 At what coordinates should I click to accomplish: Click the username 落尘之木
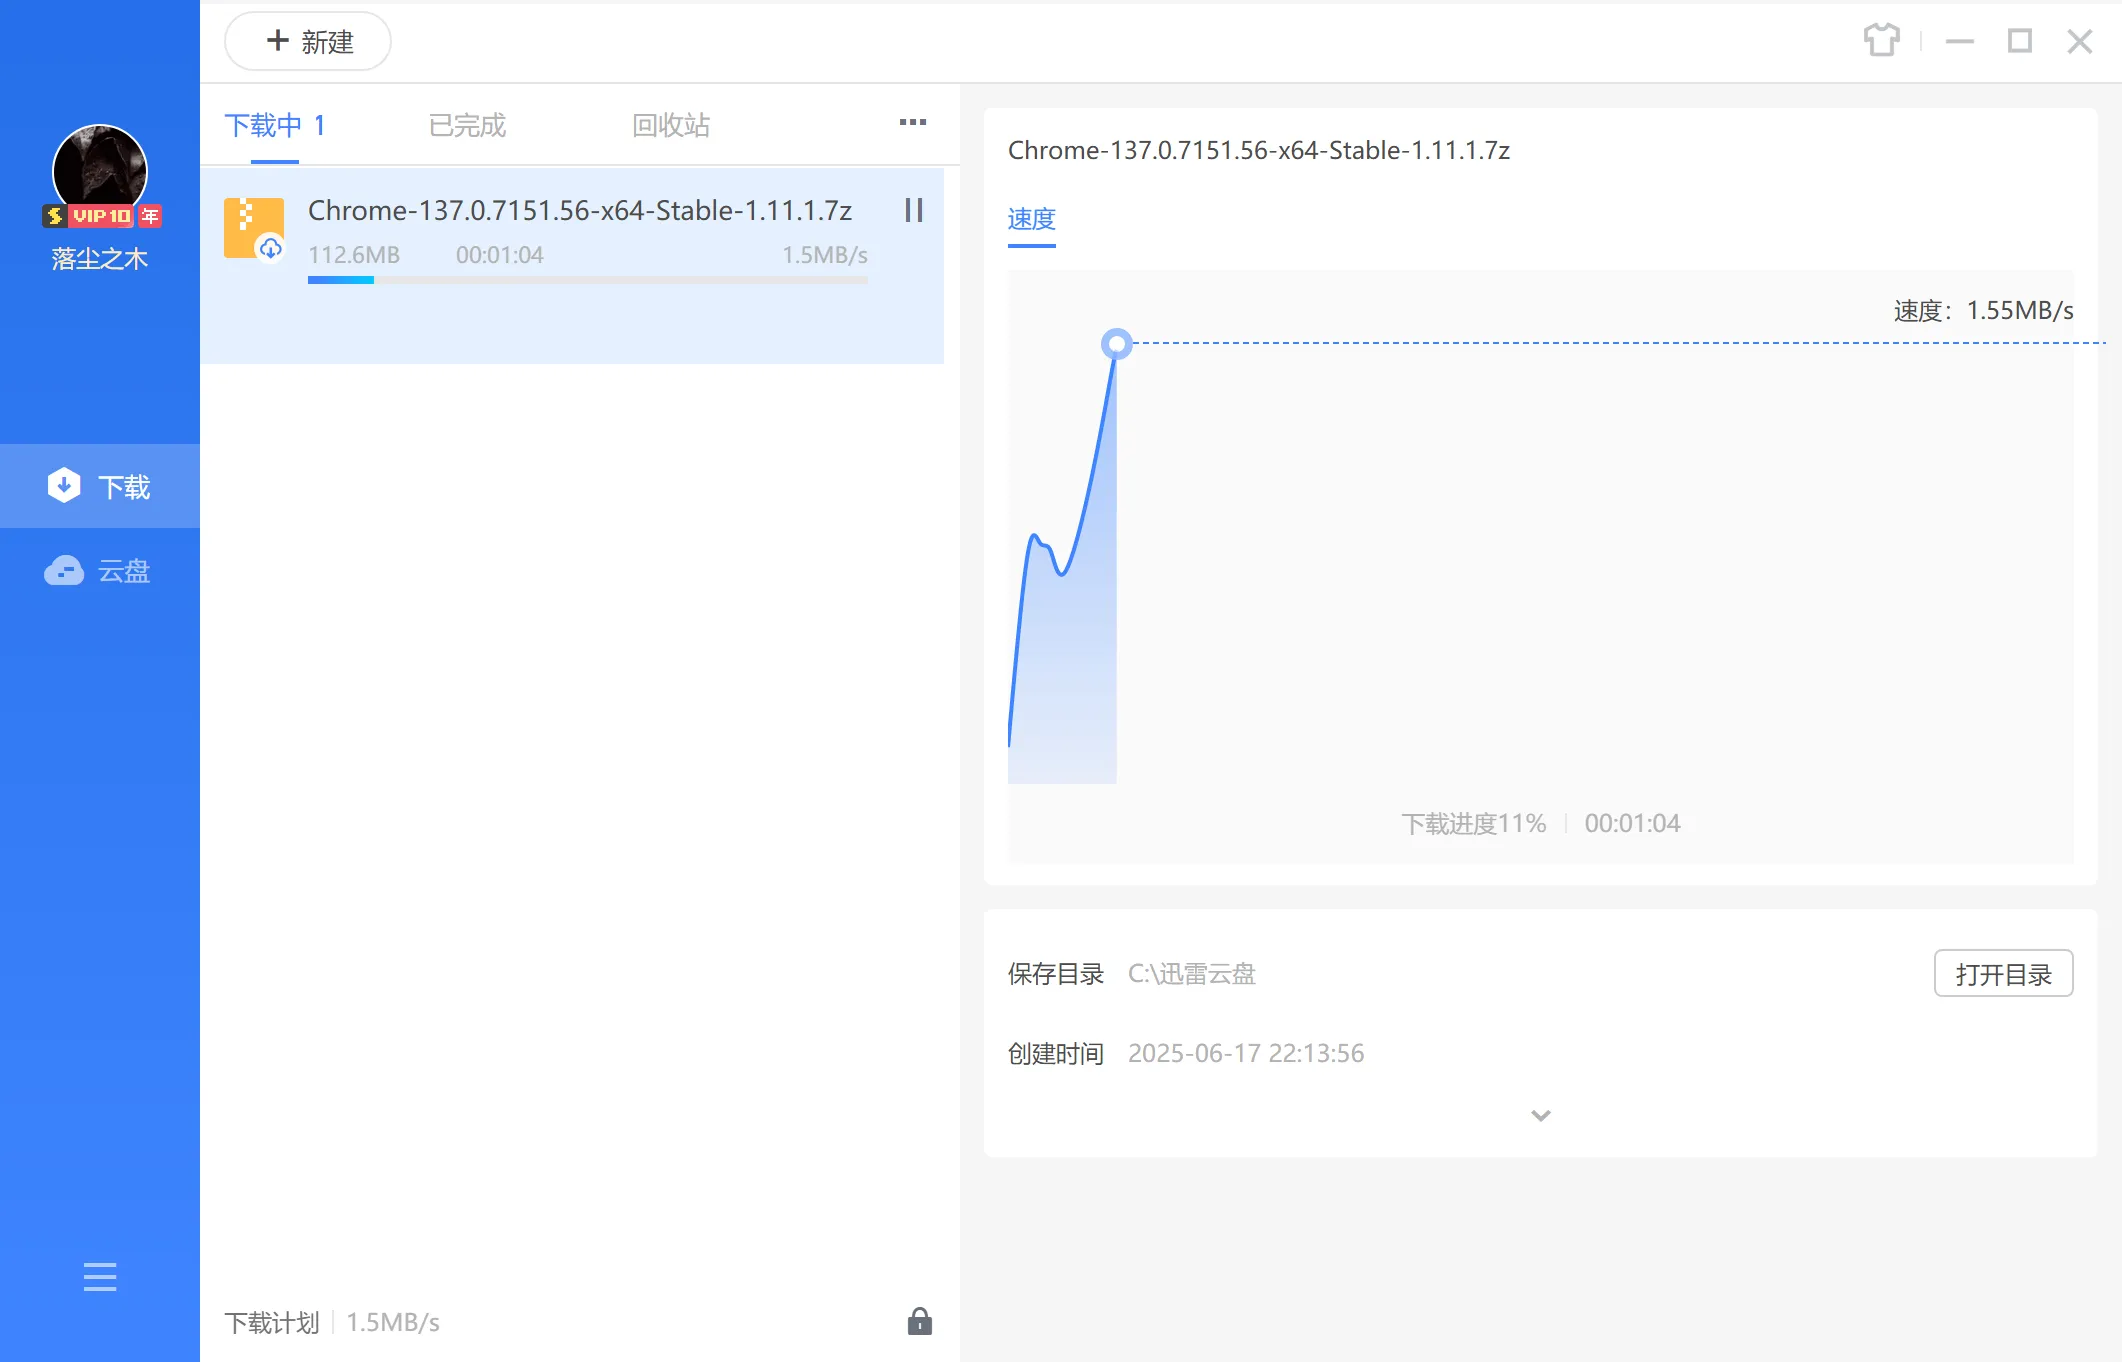click(100, 259)
